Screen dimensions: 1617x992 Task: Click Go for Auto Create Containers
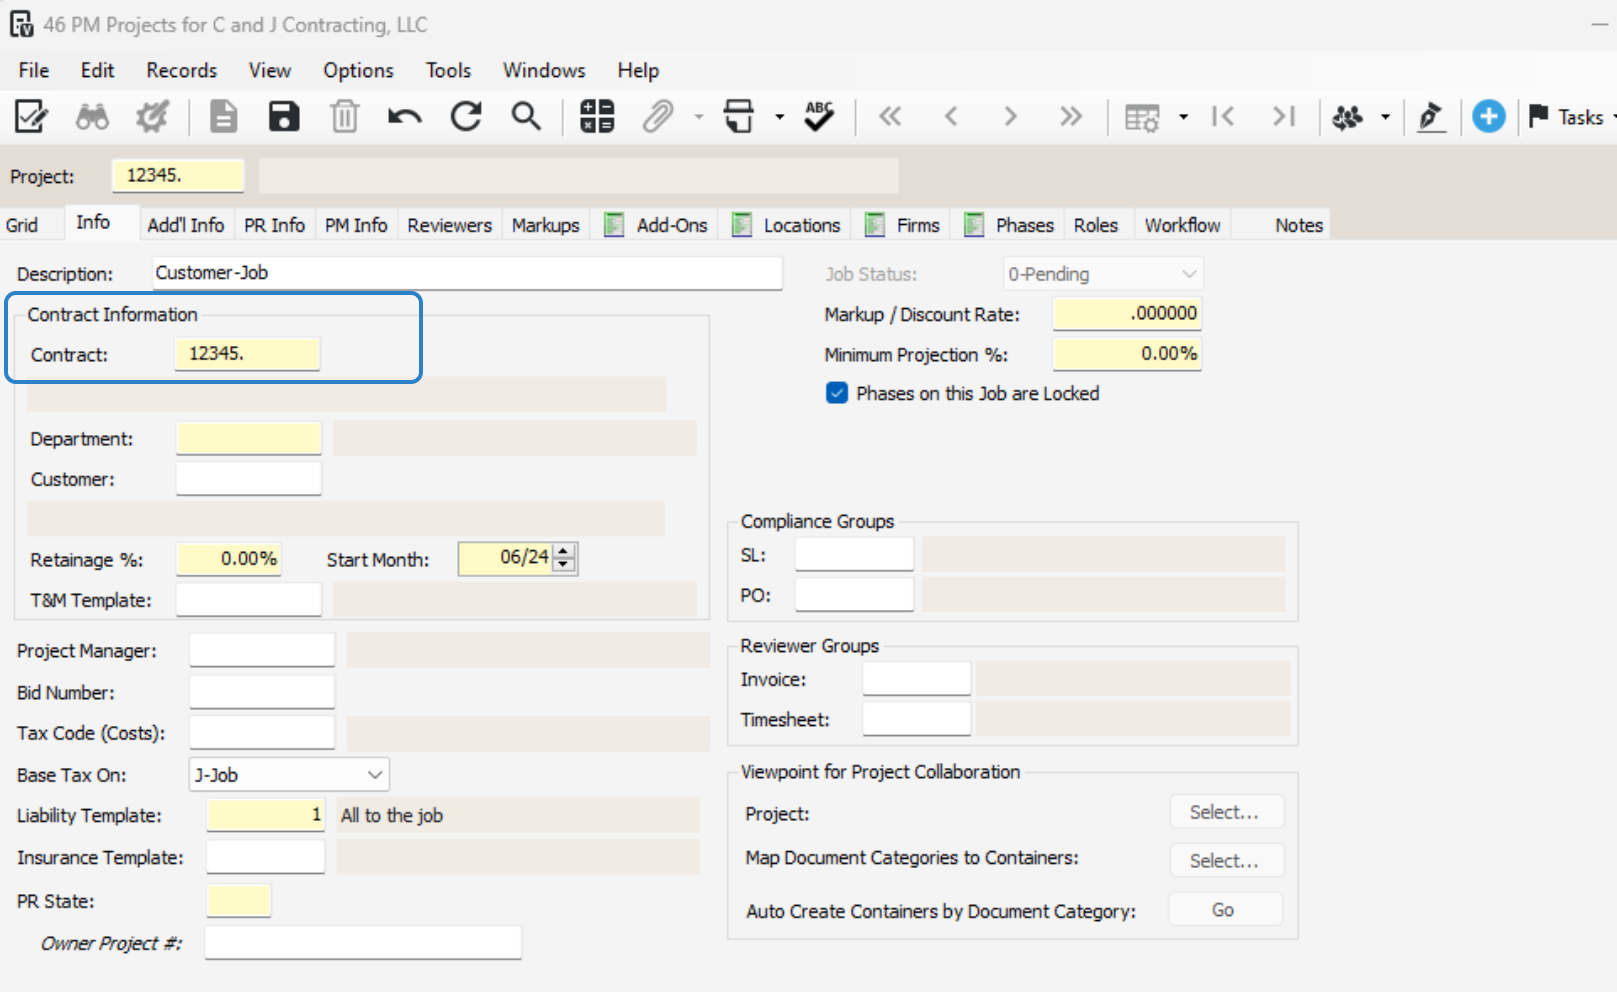click(1225, 910)
